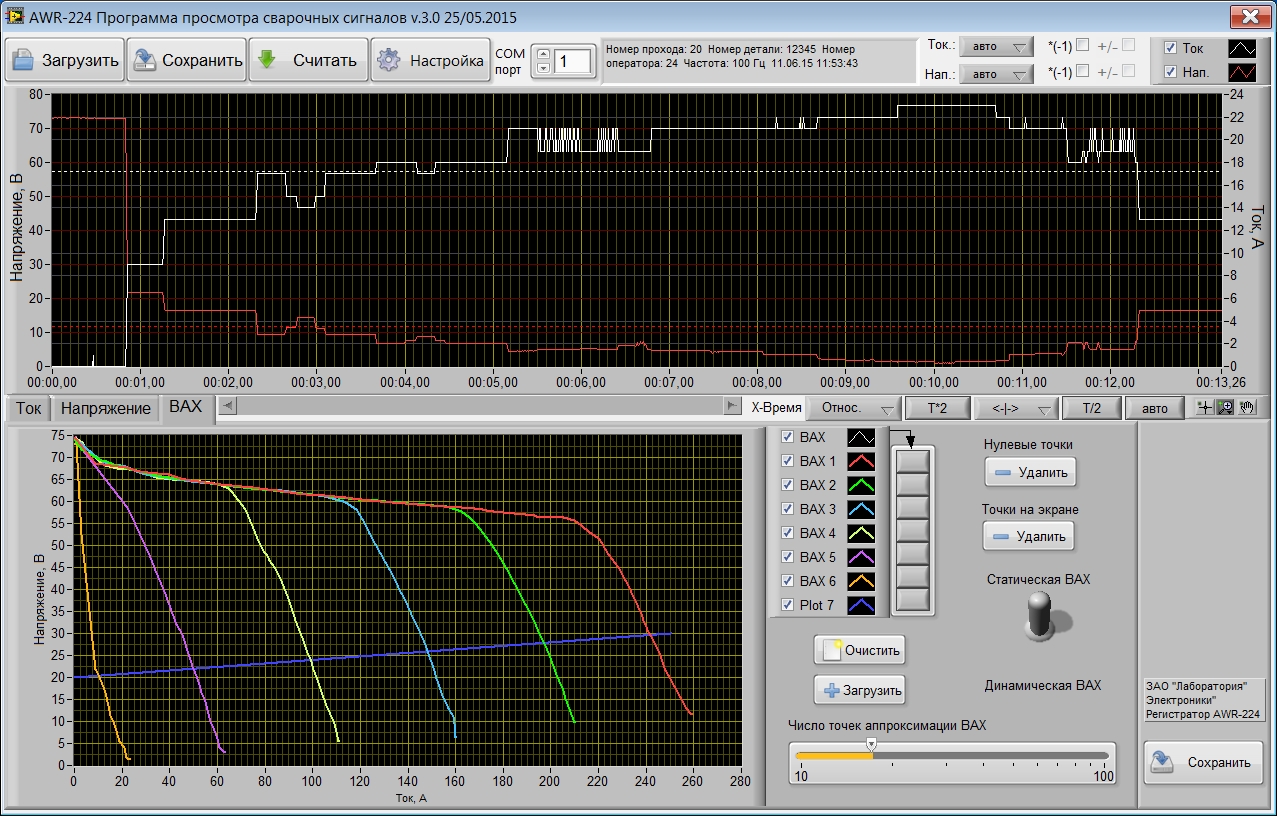Select the hand pan graph tool
Viewport: 1277px width, 816px height.
pos(1245,408)
